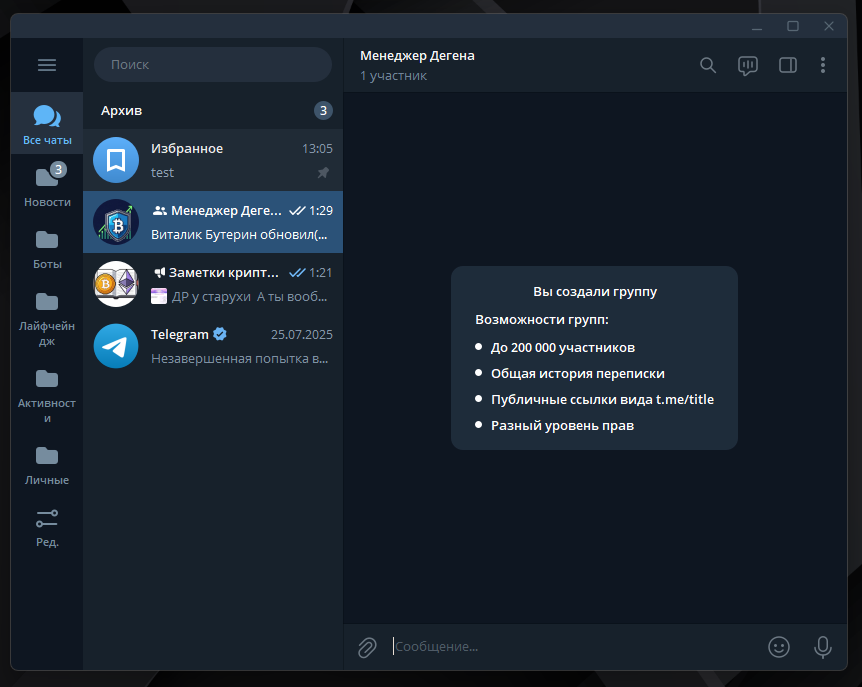Expand the 'Архив' archived chats row
Viewport: 862px width, 687px height.
(x=212, y=110)
